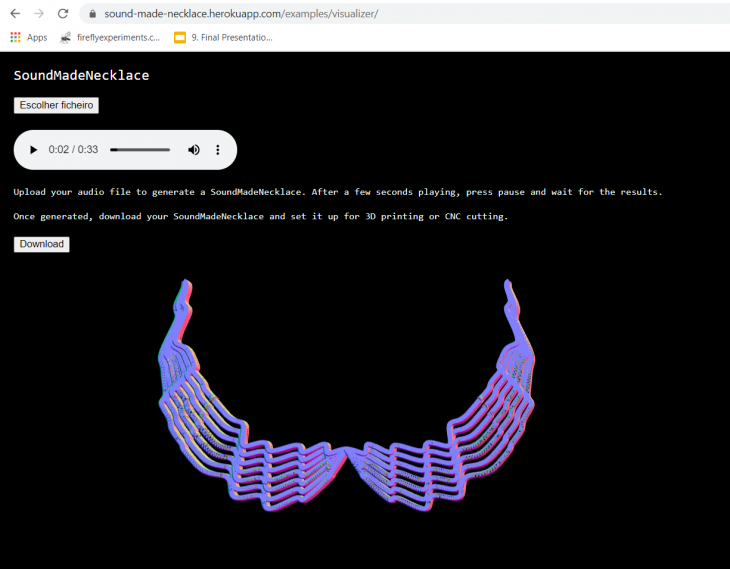Mute the audio with the speaker icon
The width and height of the screenshot is (730, 569).
coord(194,150)
